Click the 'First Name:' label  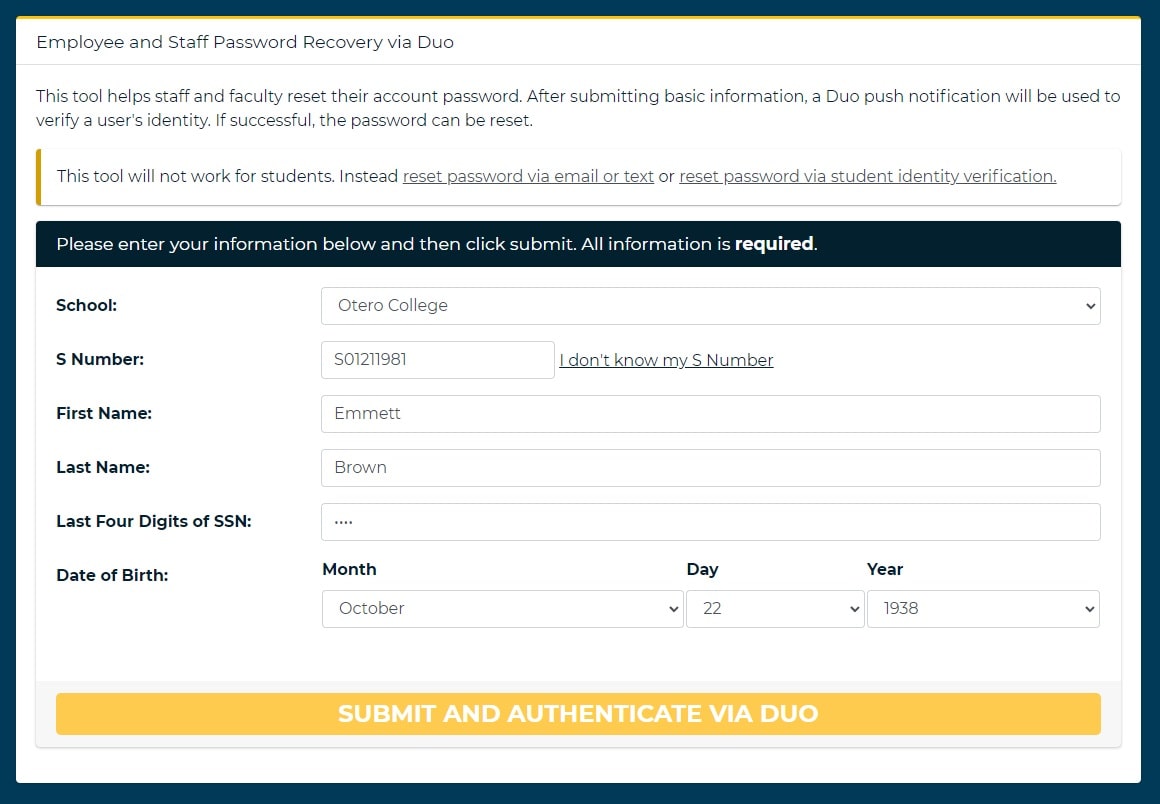tap(104, 413)
